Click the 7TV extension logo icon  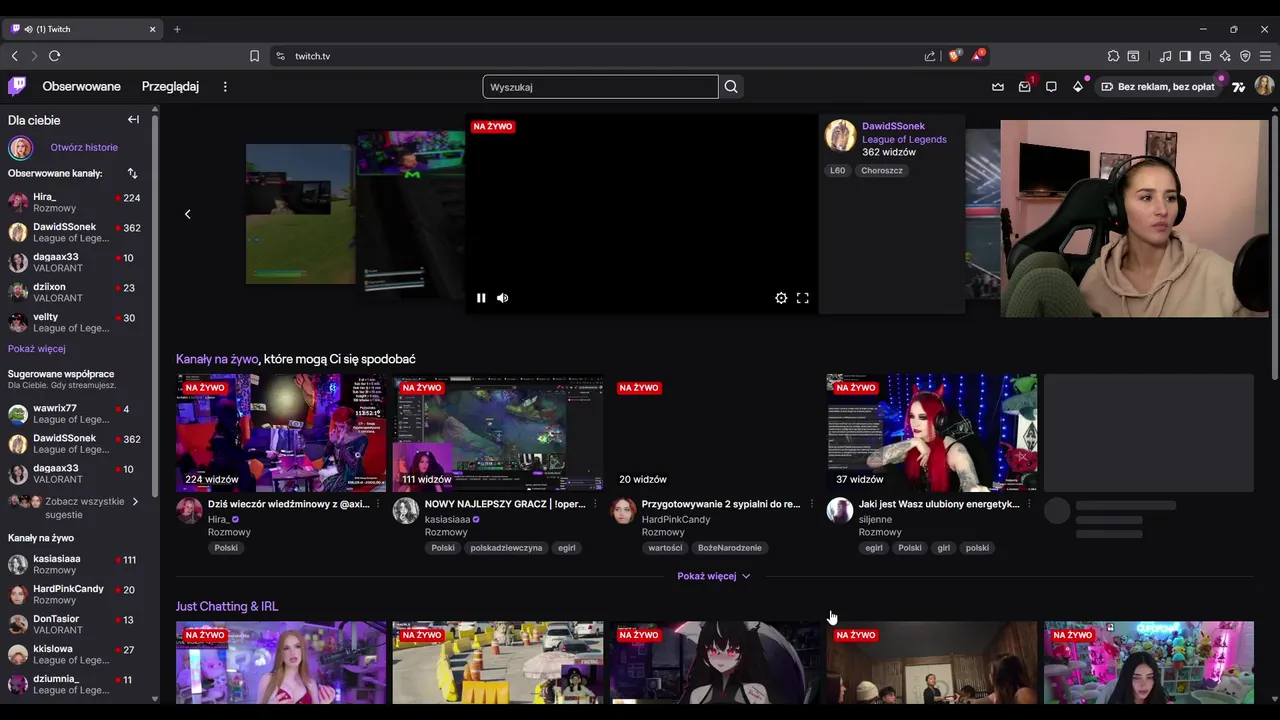point(1240,87)
